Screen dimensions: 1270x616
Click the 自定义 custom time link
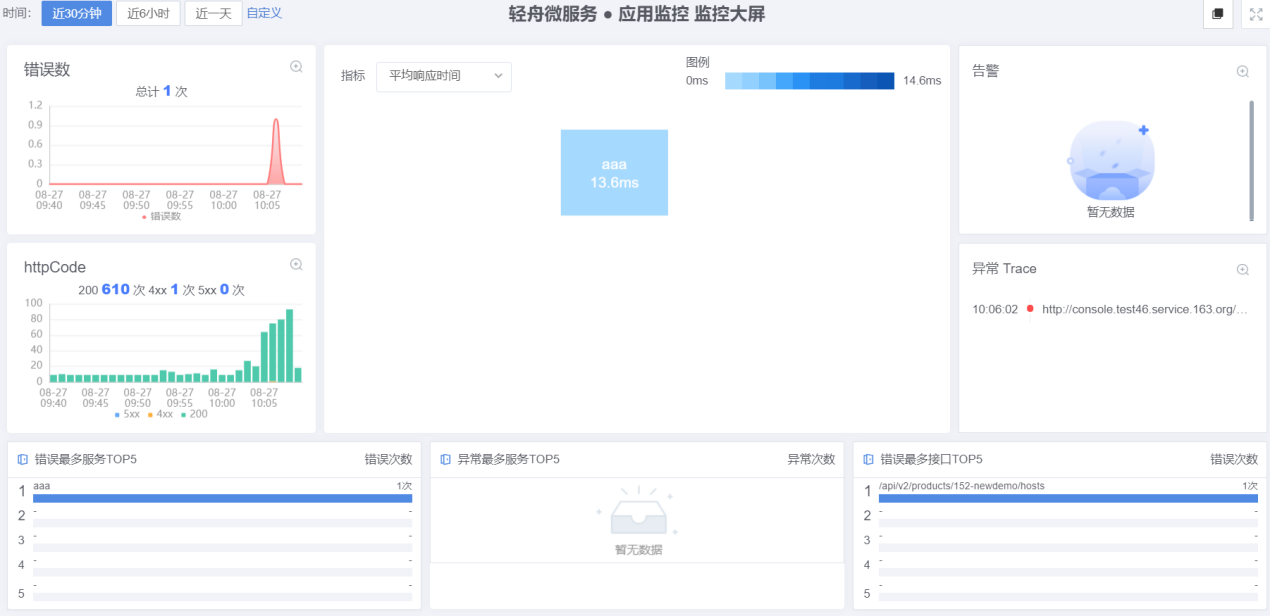pyautogui.click(x=264, y=14)
